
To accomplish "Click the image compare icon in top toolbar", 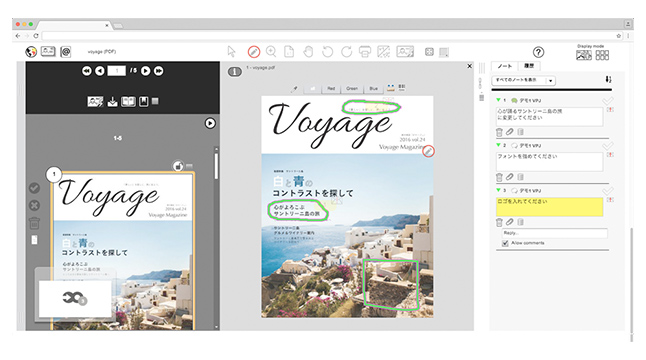I will click(405, 52).
